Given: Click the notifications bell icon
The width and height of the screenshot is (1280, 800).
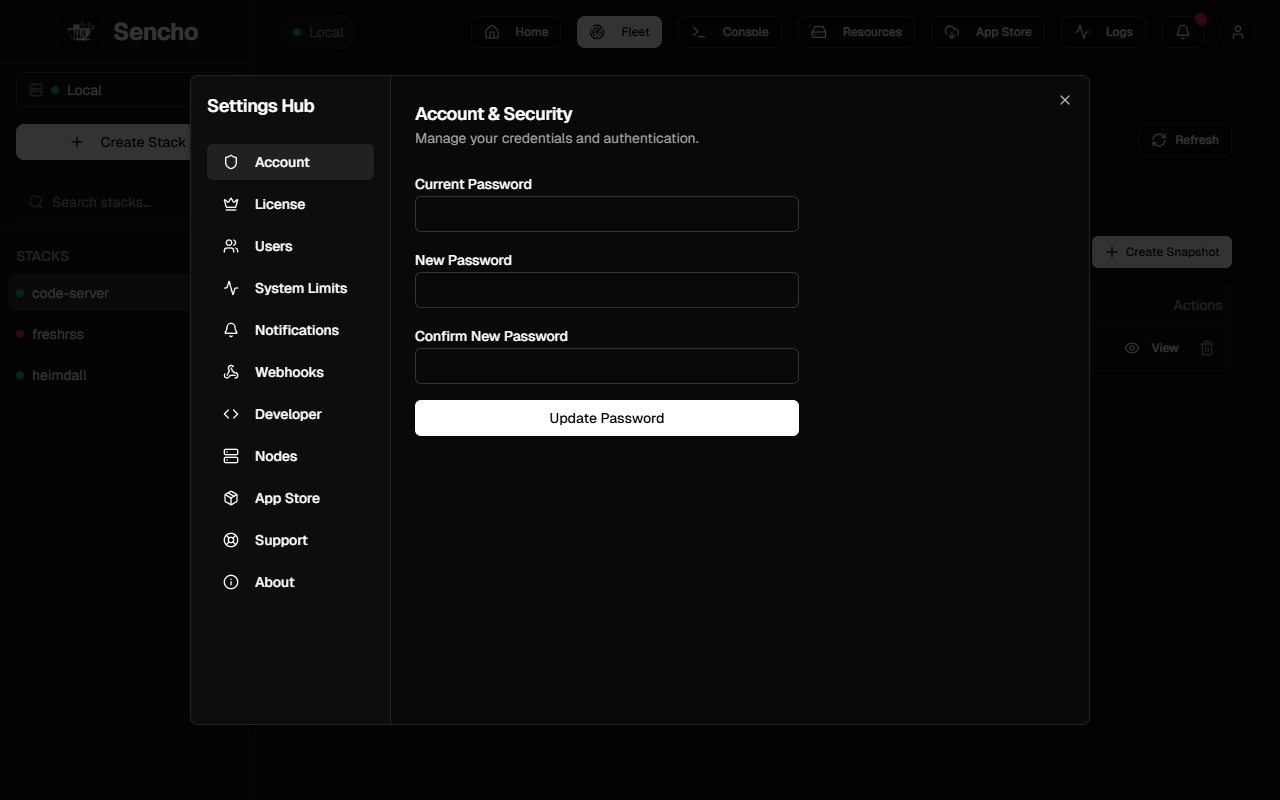Looking at the screenshot, I should tap(1183, 32).
